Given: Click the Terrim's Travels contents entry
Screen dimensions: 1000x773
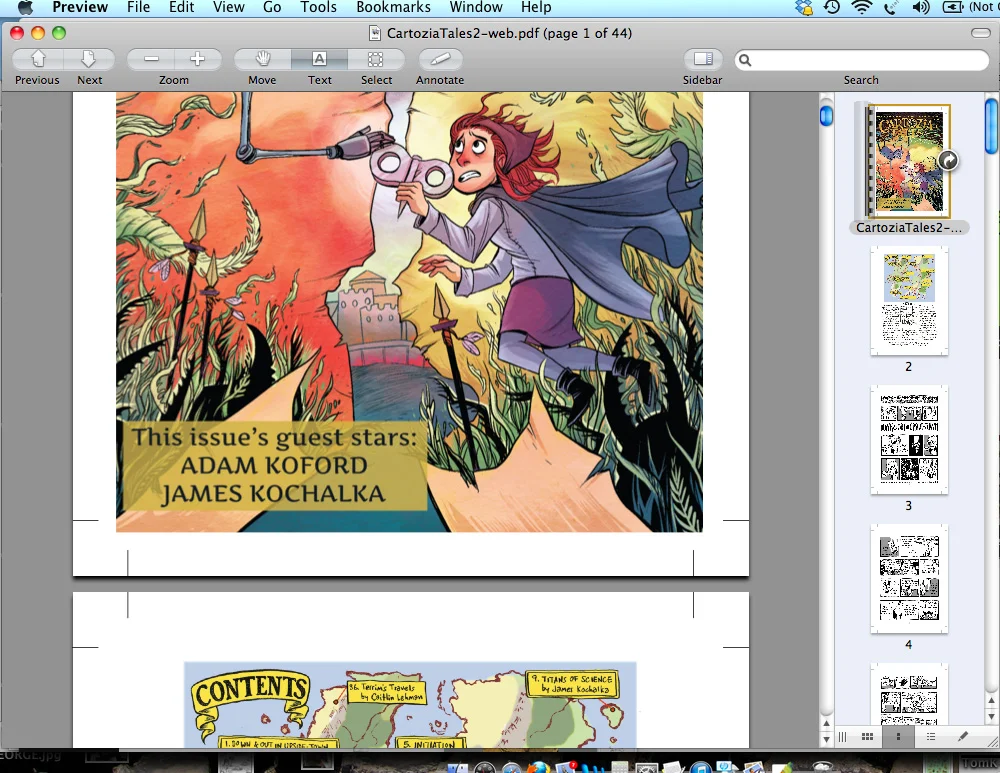Looking at the screenshot, I should 386,692.
